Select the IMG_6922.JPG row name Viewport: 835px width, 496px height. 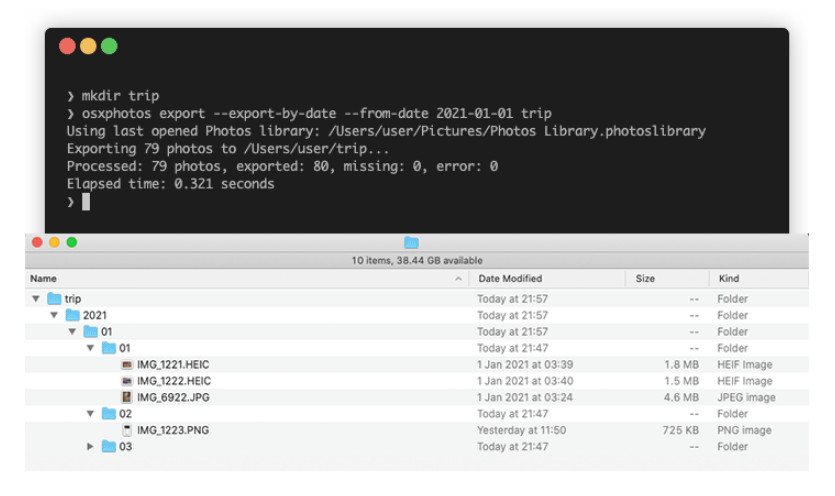pyautogui.click(x=173, y=397)
